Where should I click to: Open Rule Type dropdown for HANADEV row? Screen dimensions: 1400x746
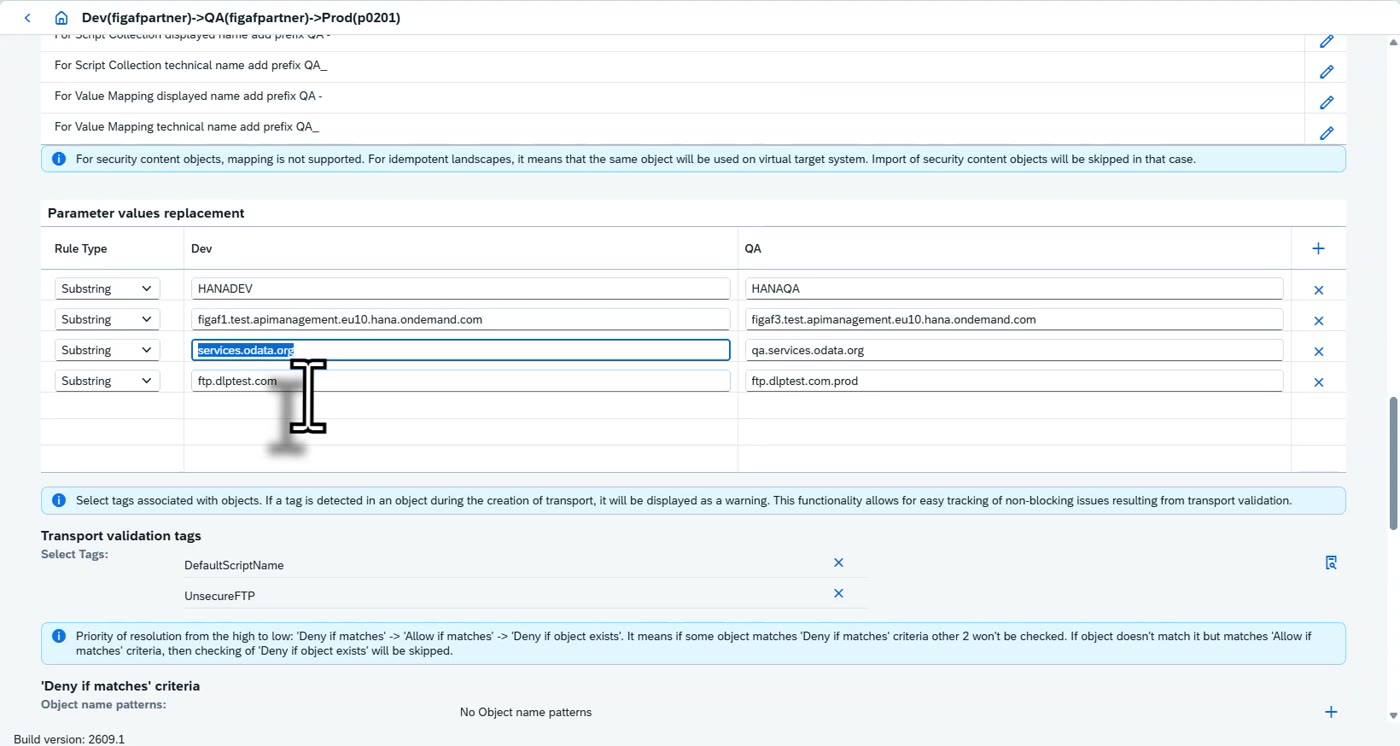point(107,289)
